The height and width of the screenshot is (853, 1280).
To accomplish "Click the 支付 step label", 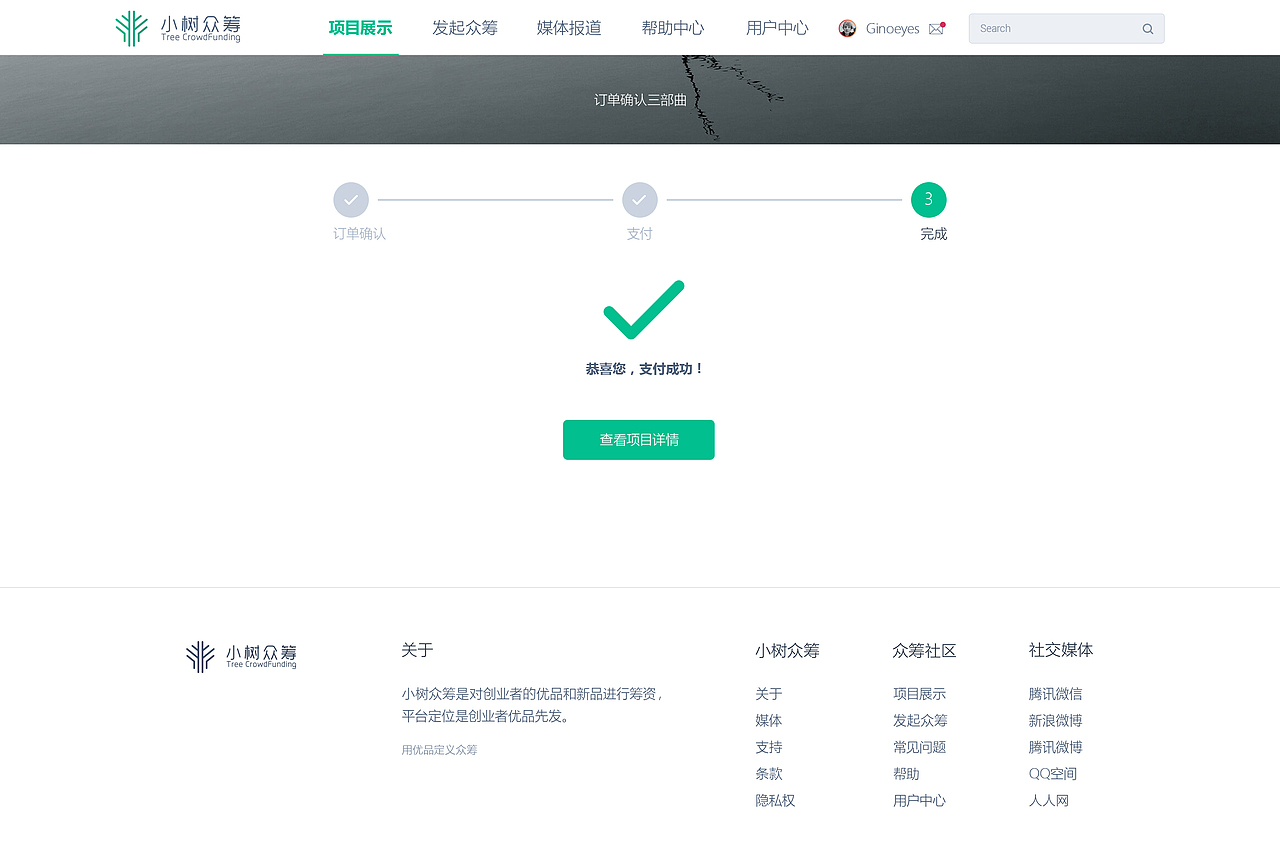I will tap(640, 234).
